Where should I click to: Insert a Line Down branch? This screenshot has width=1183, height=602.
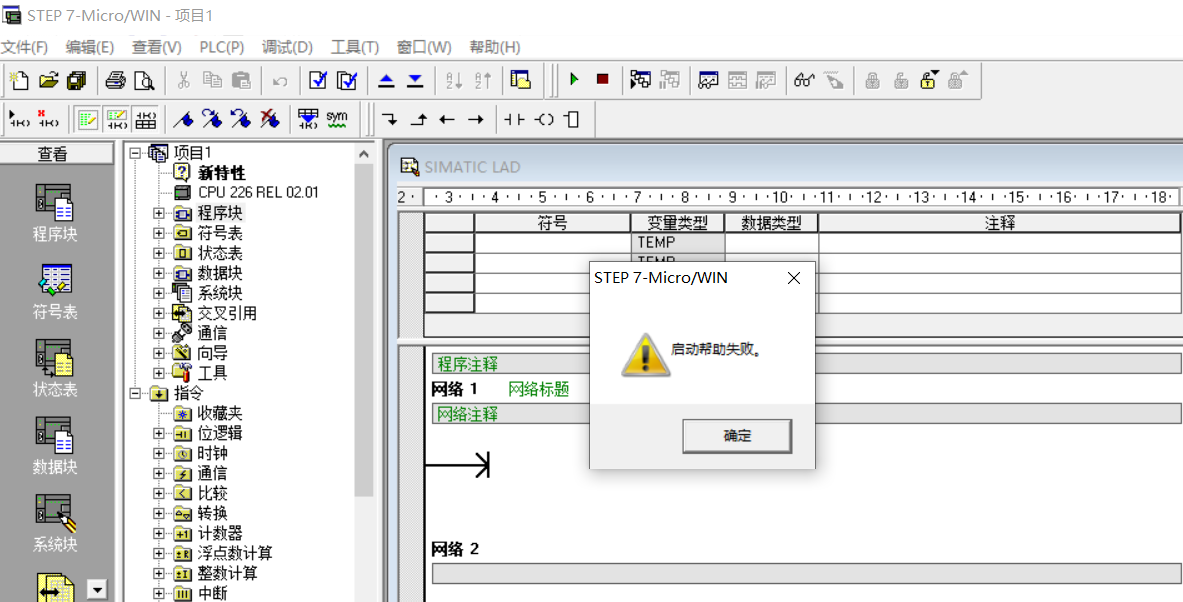(x=389, y=119)
